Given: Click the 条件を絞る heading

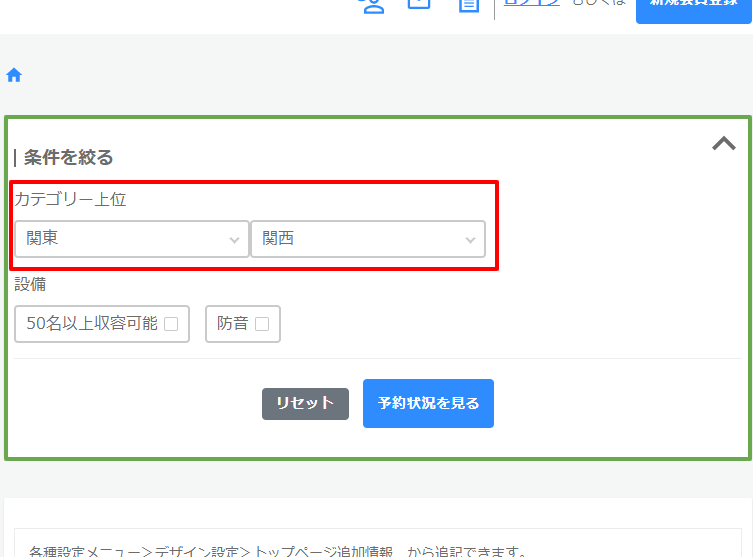Looking at the screenshot, I should [x=68, y=157].
